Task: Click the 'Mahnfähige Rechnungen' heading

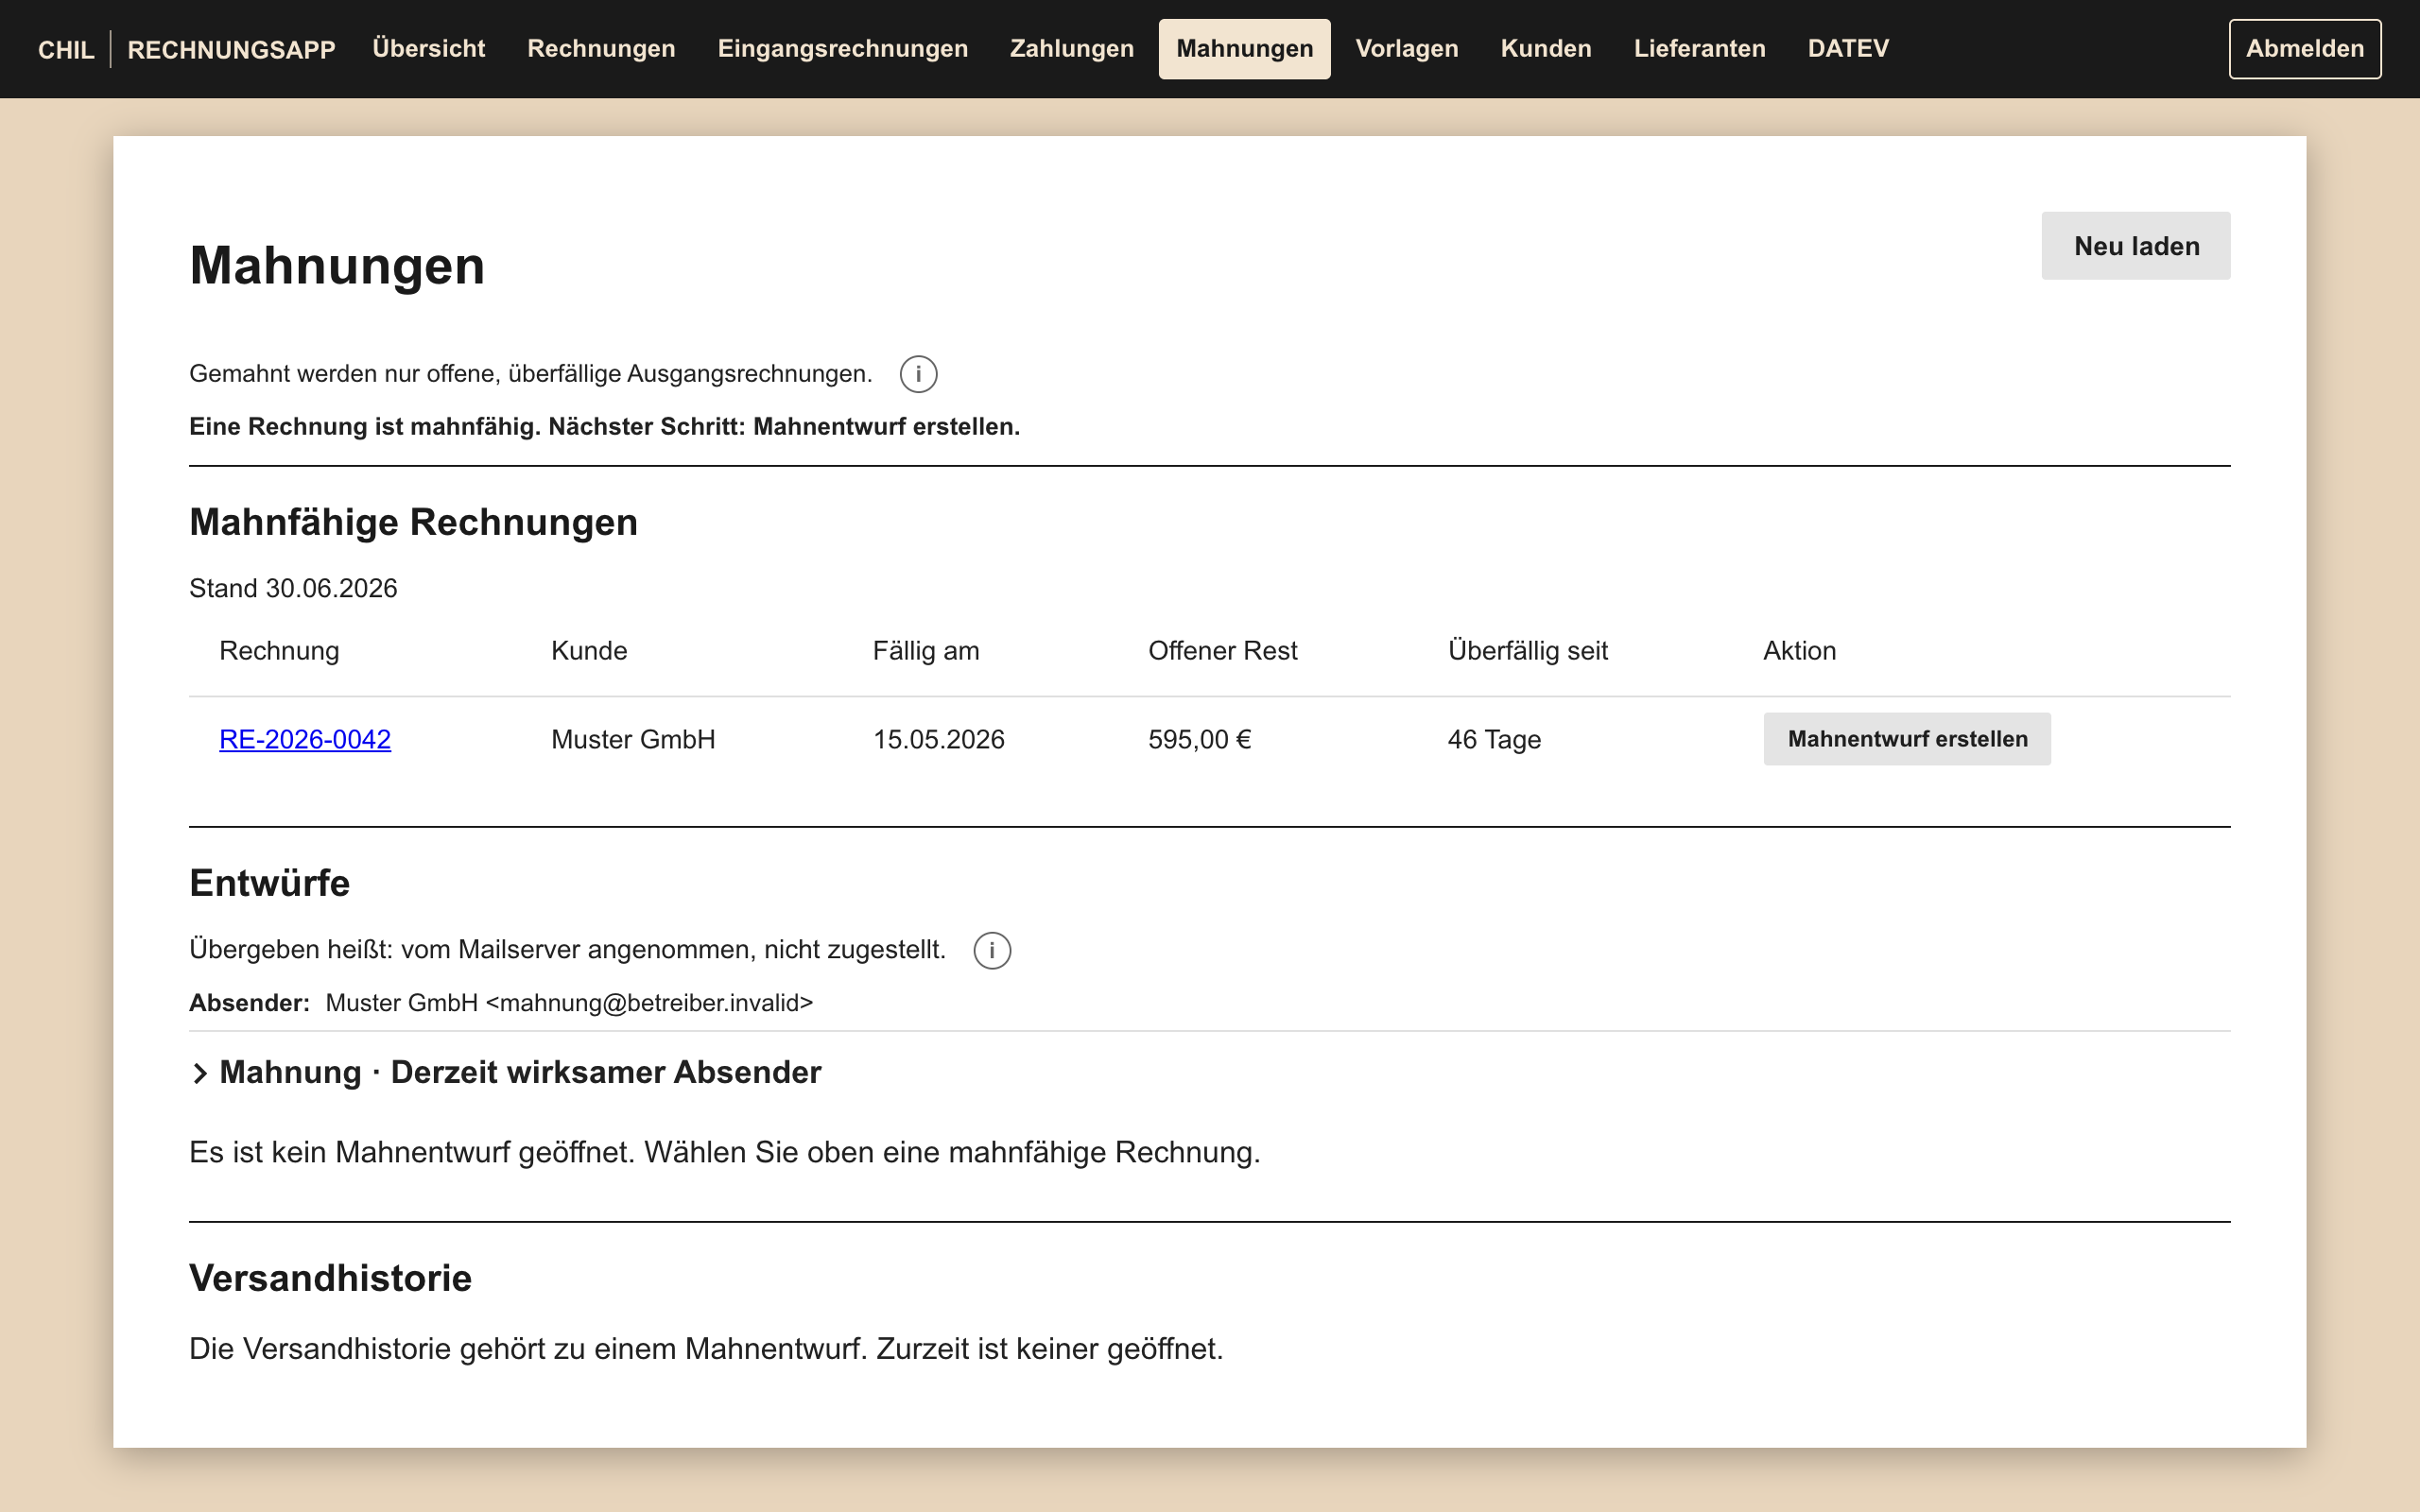Action: click(x=413, y=522)
